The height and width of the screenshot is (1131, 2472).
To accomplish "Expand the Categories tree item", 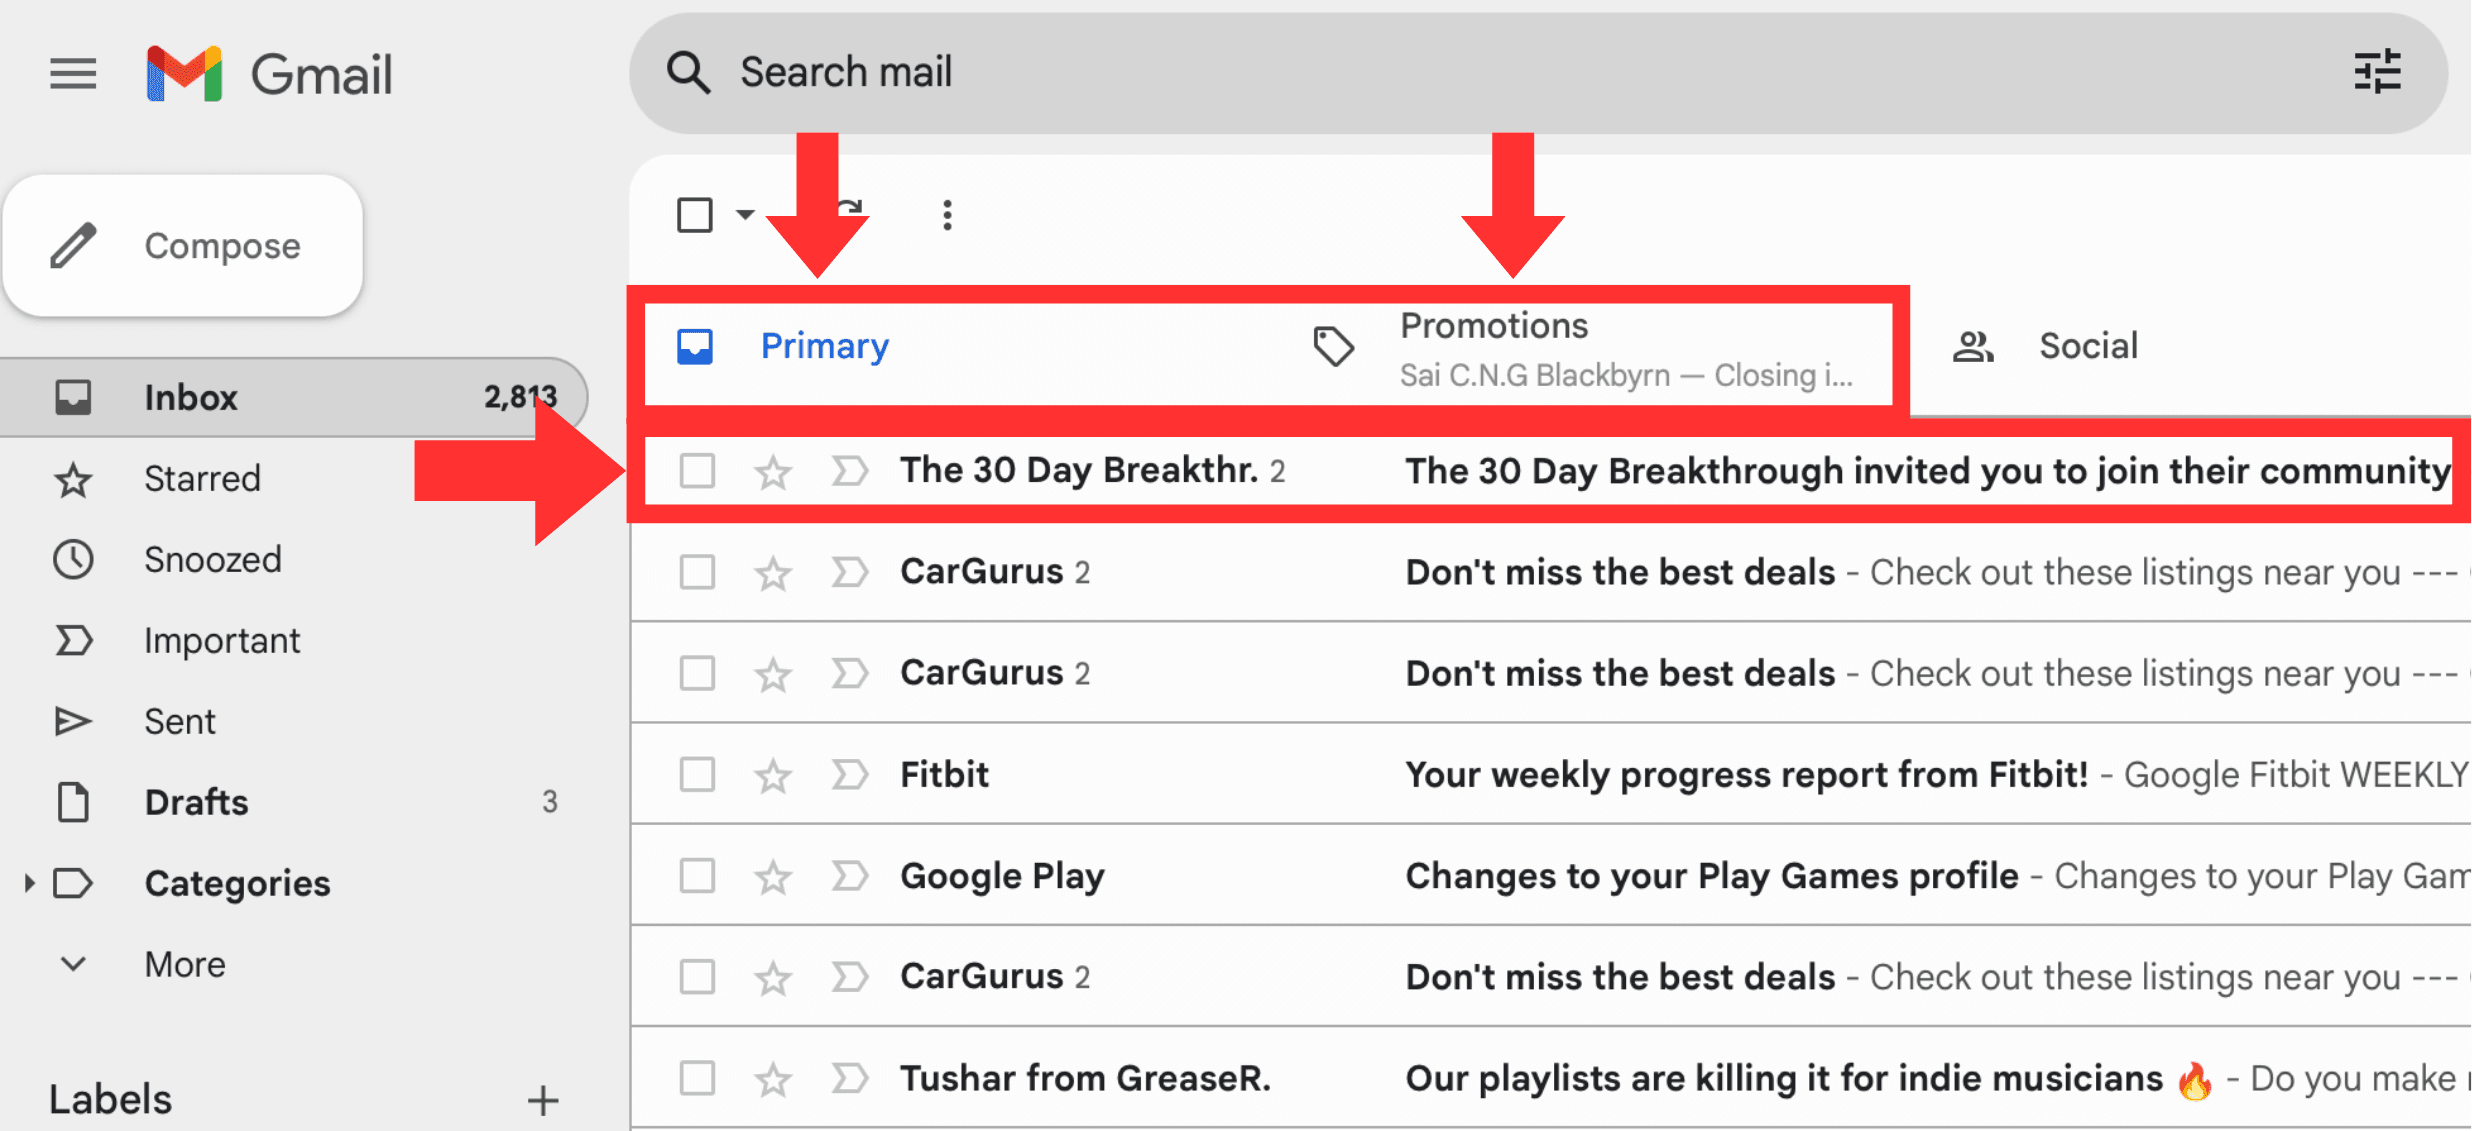I will pyautogui.click(x=29, y=883).
